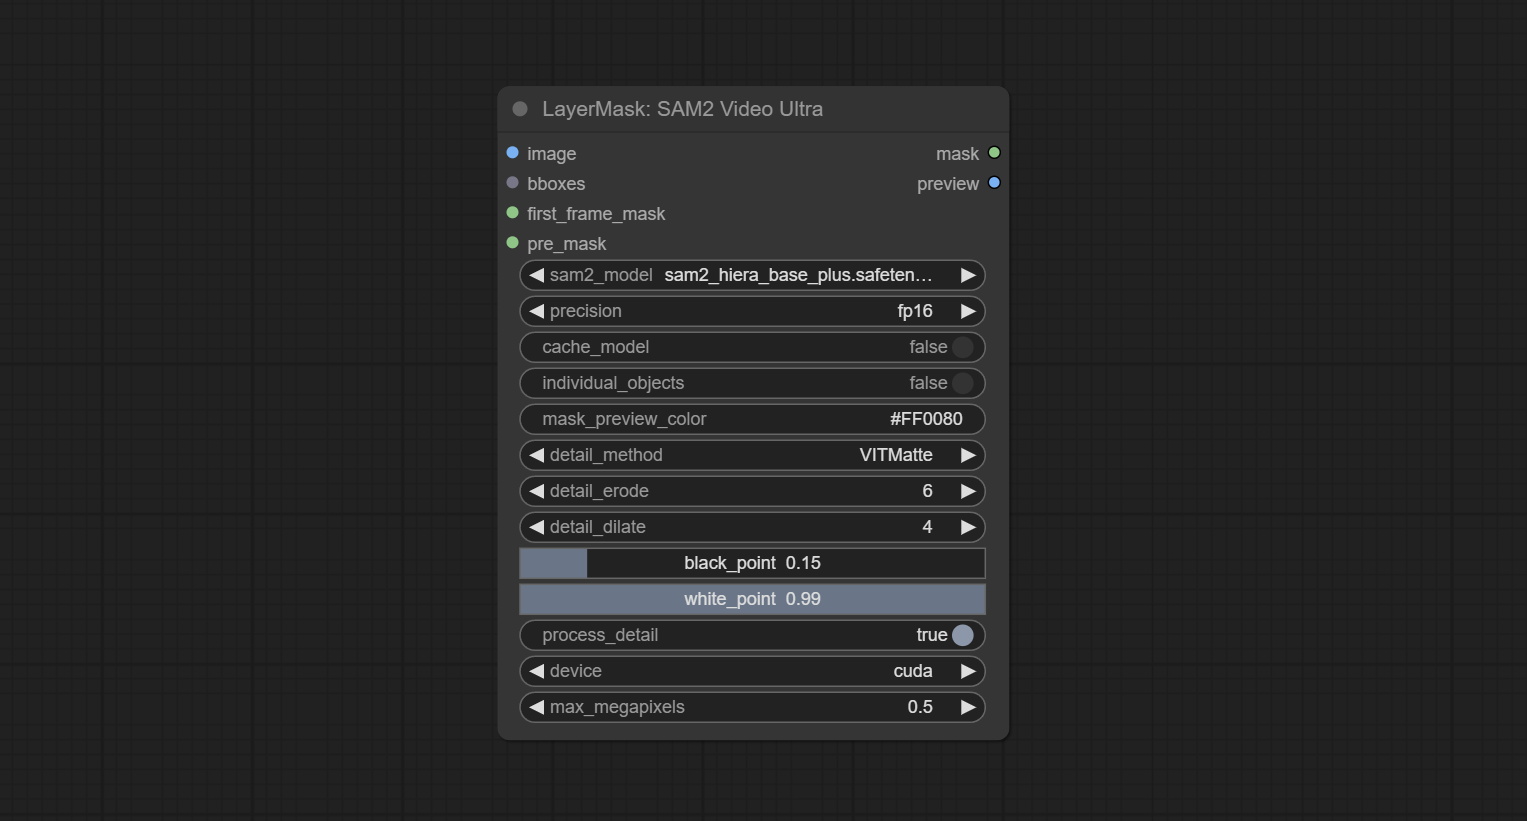1527x821 pixels.
Task: Collapse node using the title bar dot
Action: pos(520,109)
